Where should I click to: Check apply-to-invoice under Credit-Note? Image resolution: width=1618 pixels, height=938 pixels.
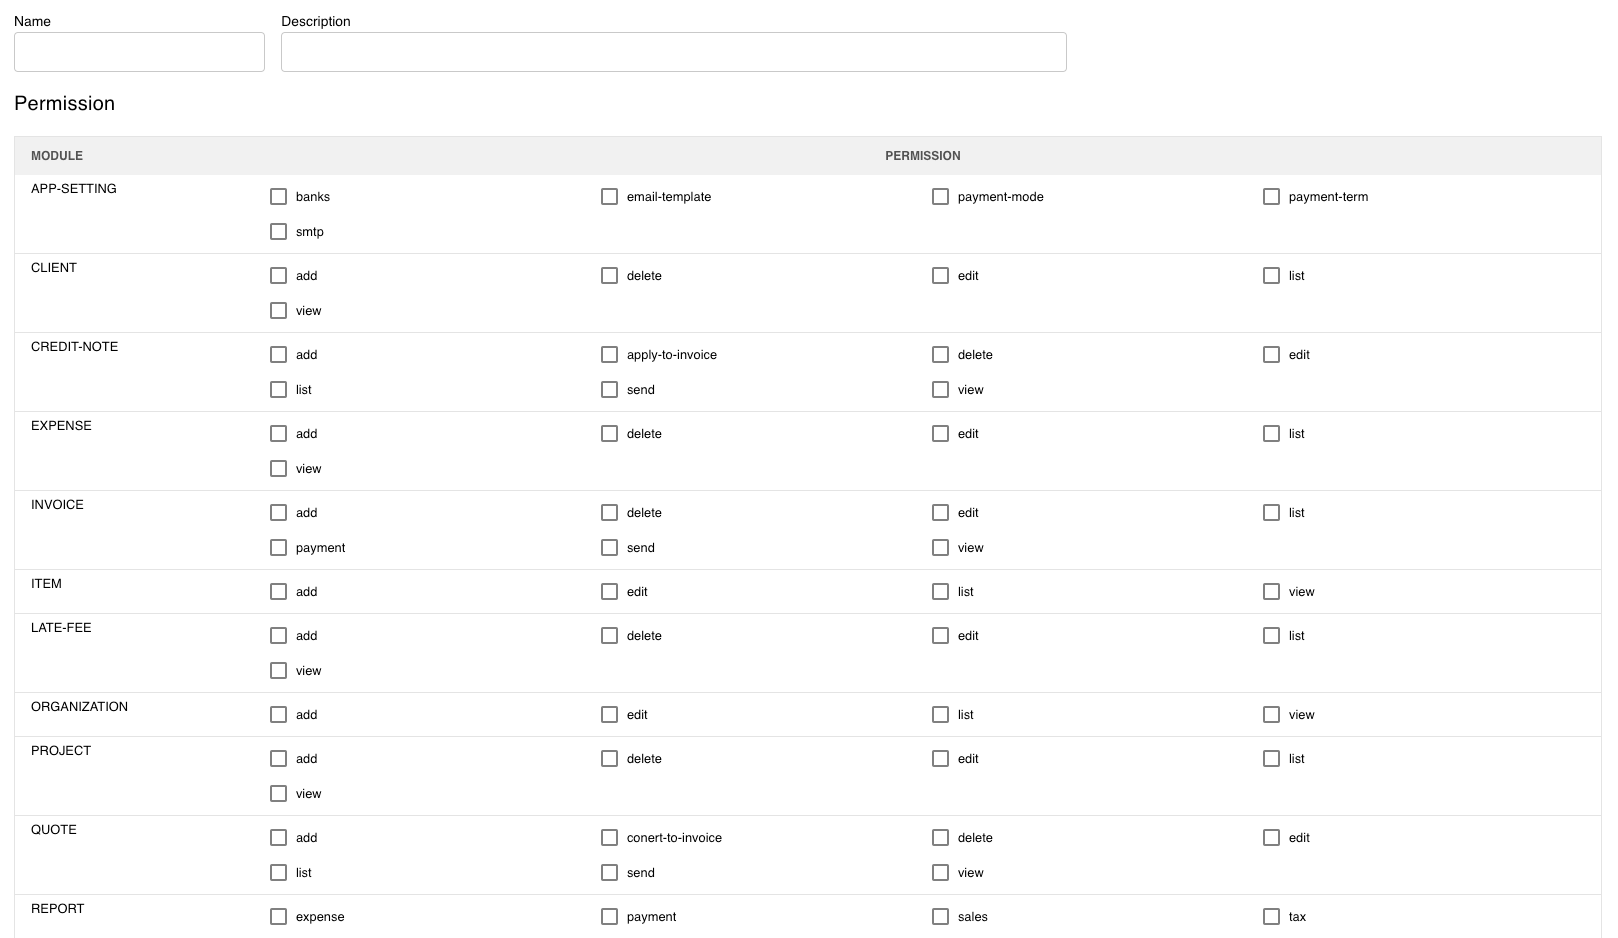(610, 355)
